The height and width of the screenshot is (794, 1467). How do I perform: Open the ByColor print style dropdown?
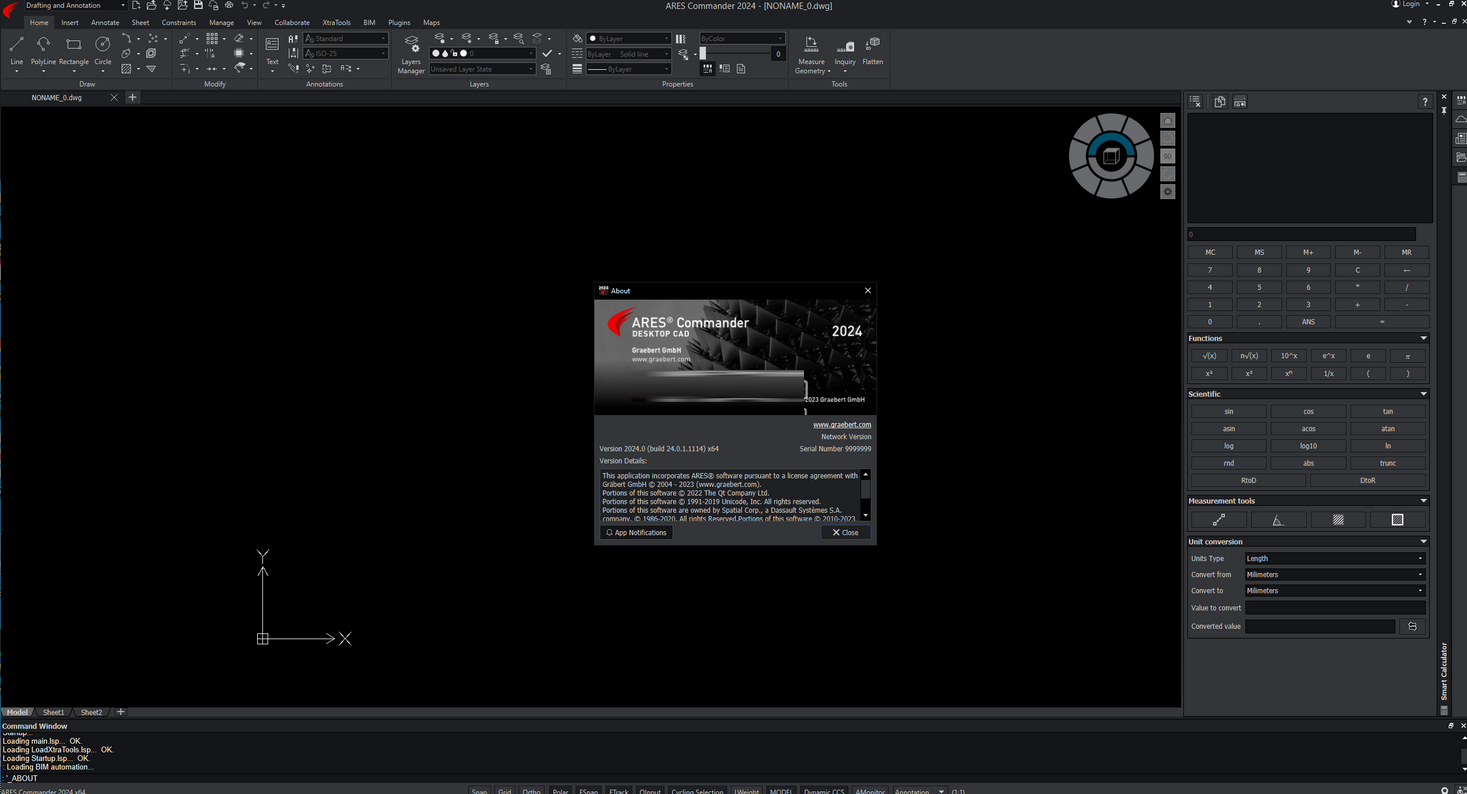pyautogui.click(x=742, y=38)
